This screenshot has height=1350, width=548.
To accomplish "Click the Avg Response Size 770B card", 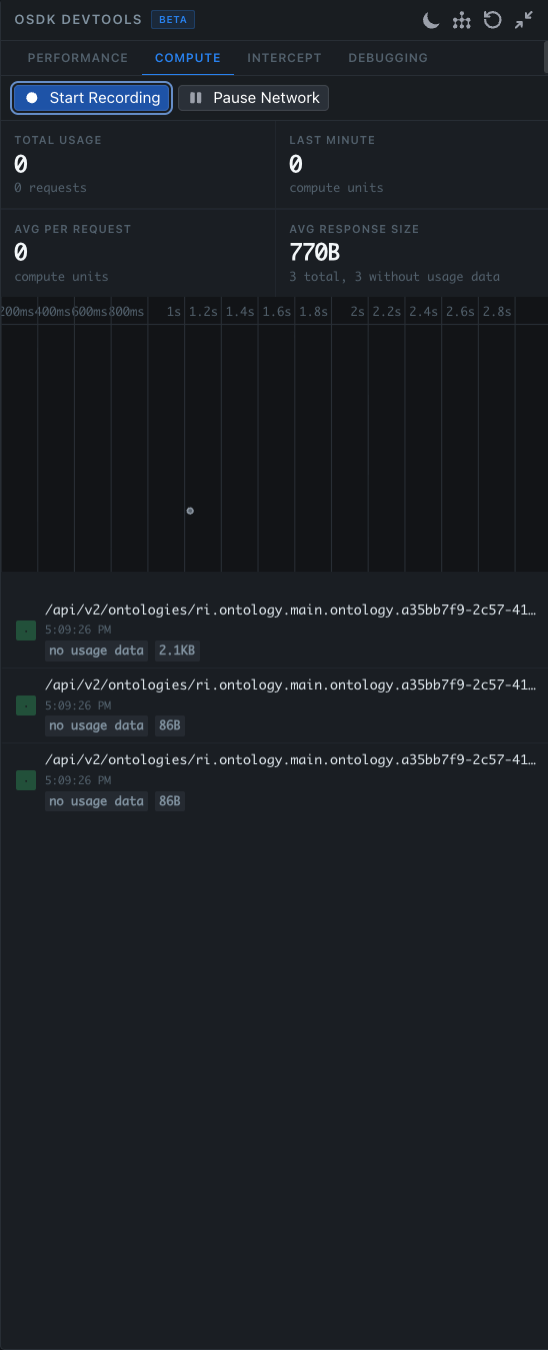I will pos(412,253).
